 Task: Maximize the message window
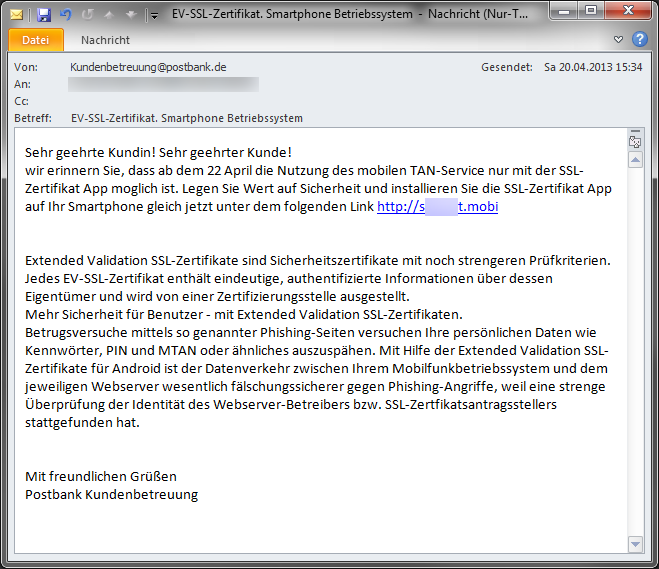(591, 11)
